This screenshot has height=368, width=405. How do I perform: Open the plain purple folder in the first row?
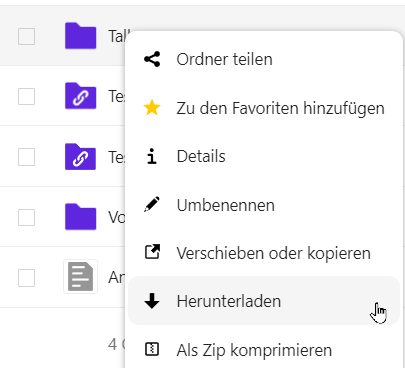81,36
